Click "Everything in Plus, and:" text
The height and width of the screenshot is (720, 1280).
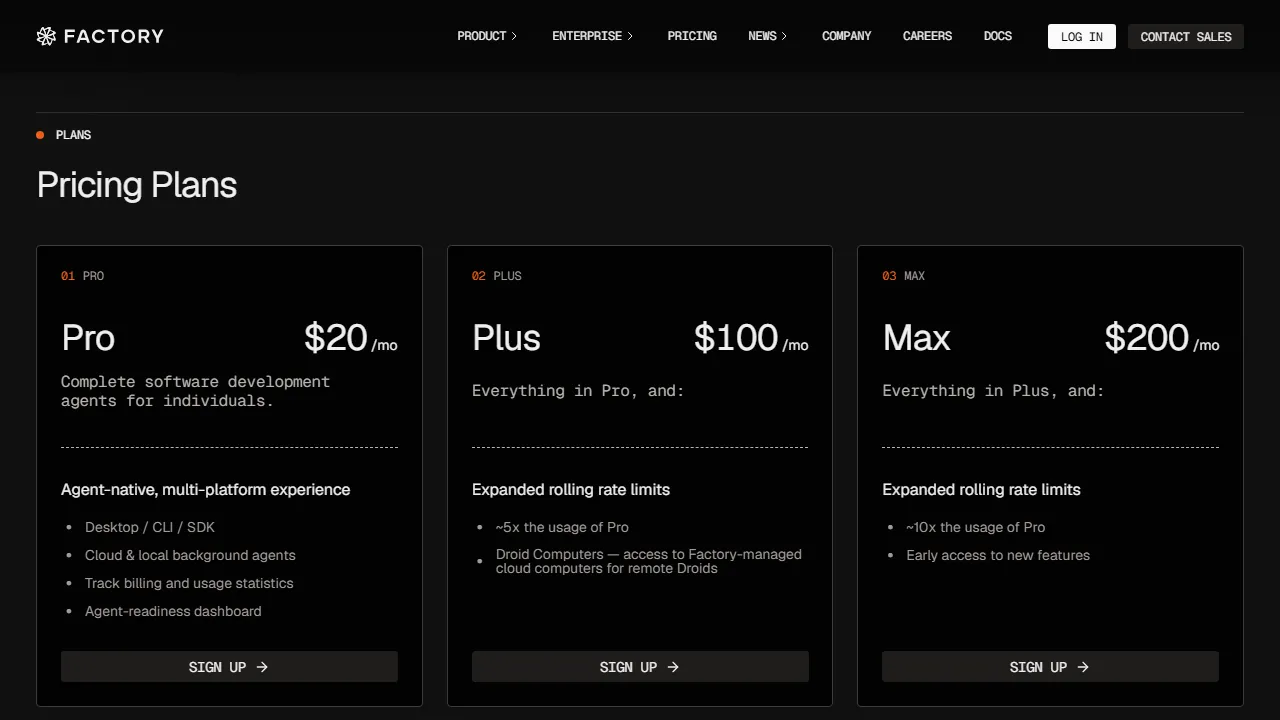993,391
